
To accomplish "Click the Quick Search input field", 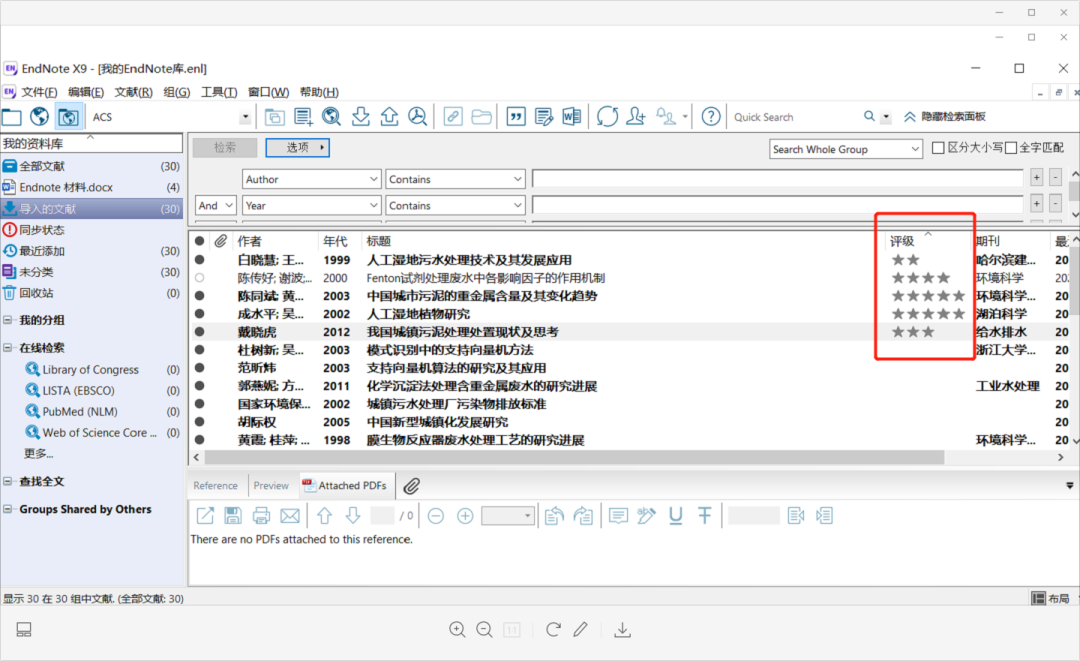I will (796, 117).
